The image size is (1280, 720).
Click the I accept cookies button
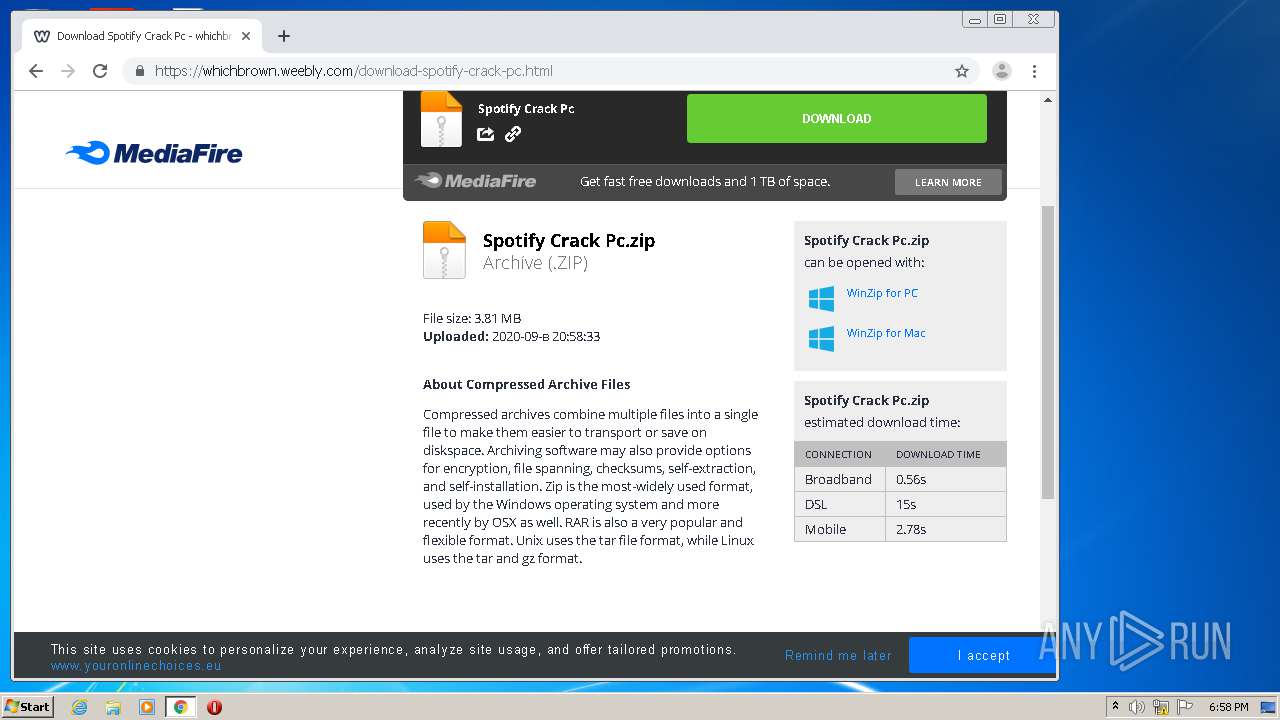pyautogui.click(x=983, y=655)
